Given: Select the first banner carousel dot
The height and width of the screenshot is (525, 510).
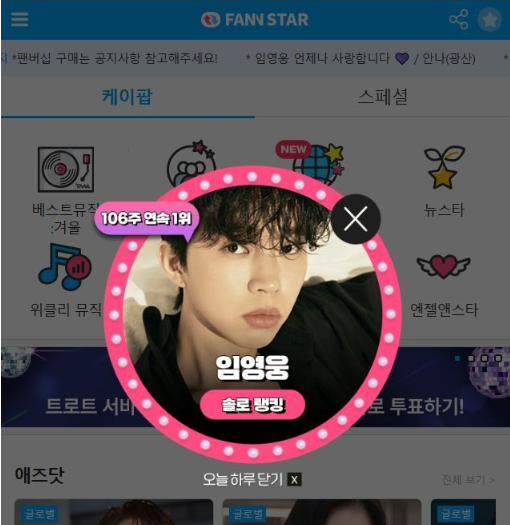Looking at the screenshot, I should click(x=457, y=358).
